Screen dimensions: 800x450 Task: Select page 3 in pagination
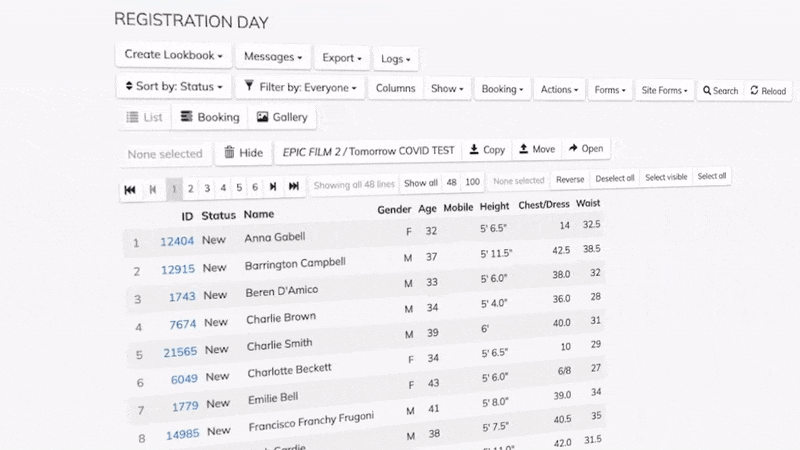point(207,187)
